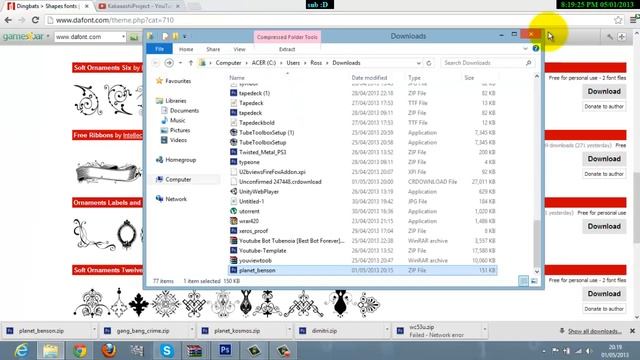
Task: Switch to details view icon
Action: (524, 281)
